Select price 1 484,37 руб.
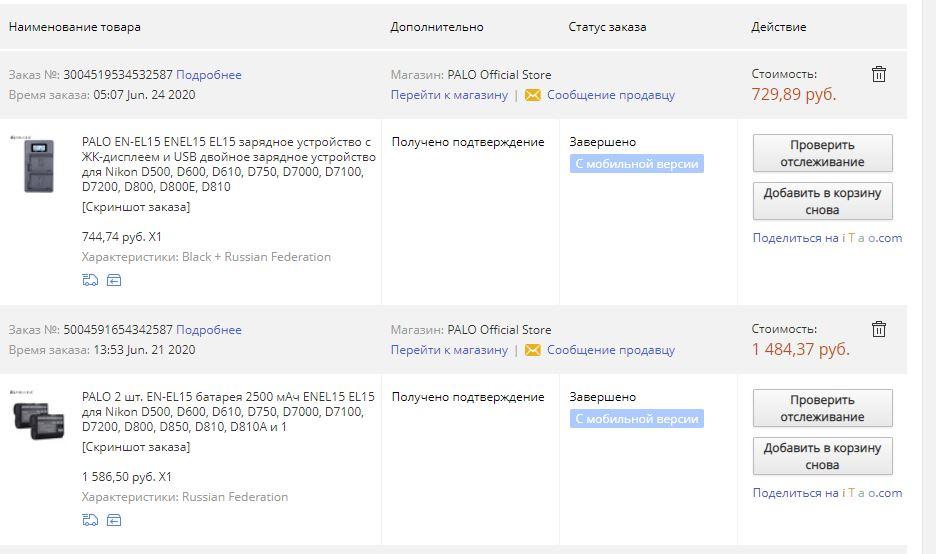 click(800, 349)
